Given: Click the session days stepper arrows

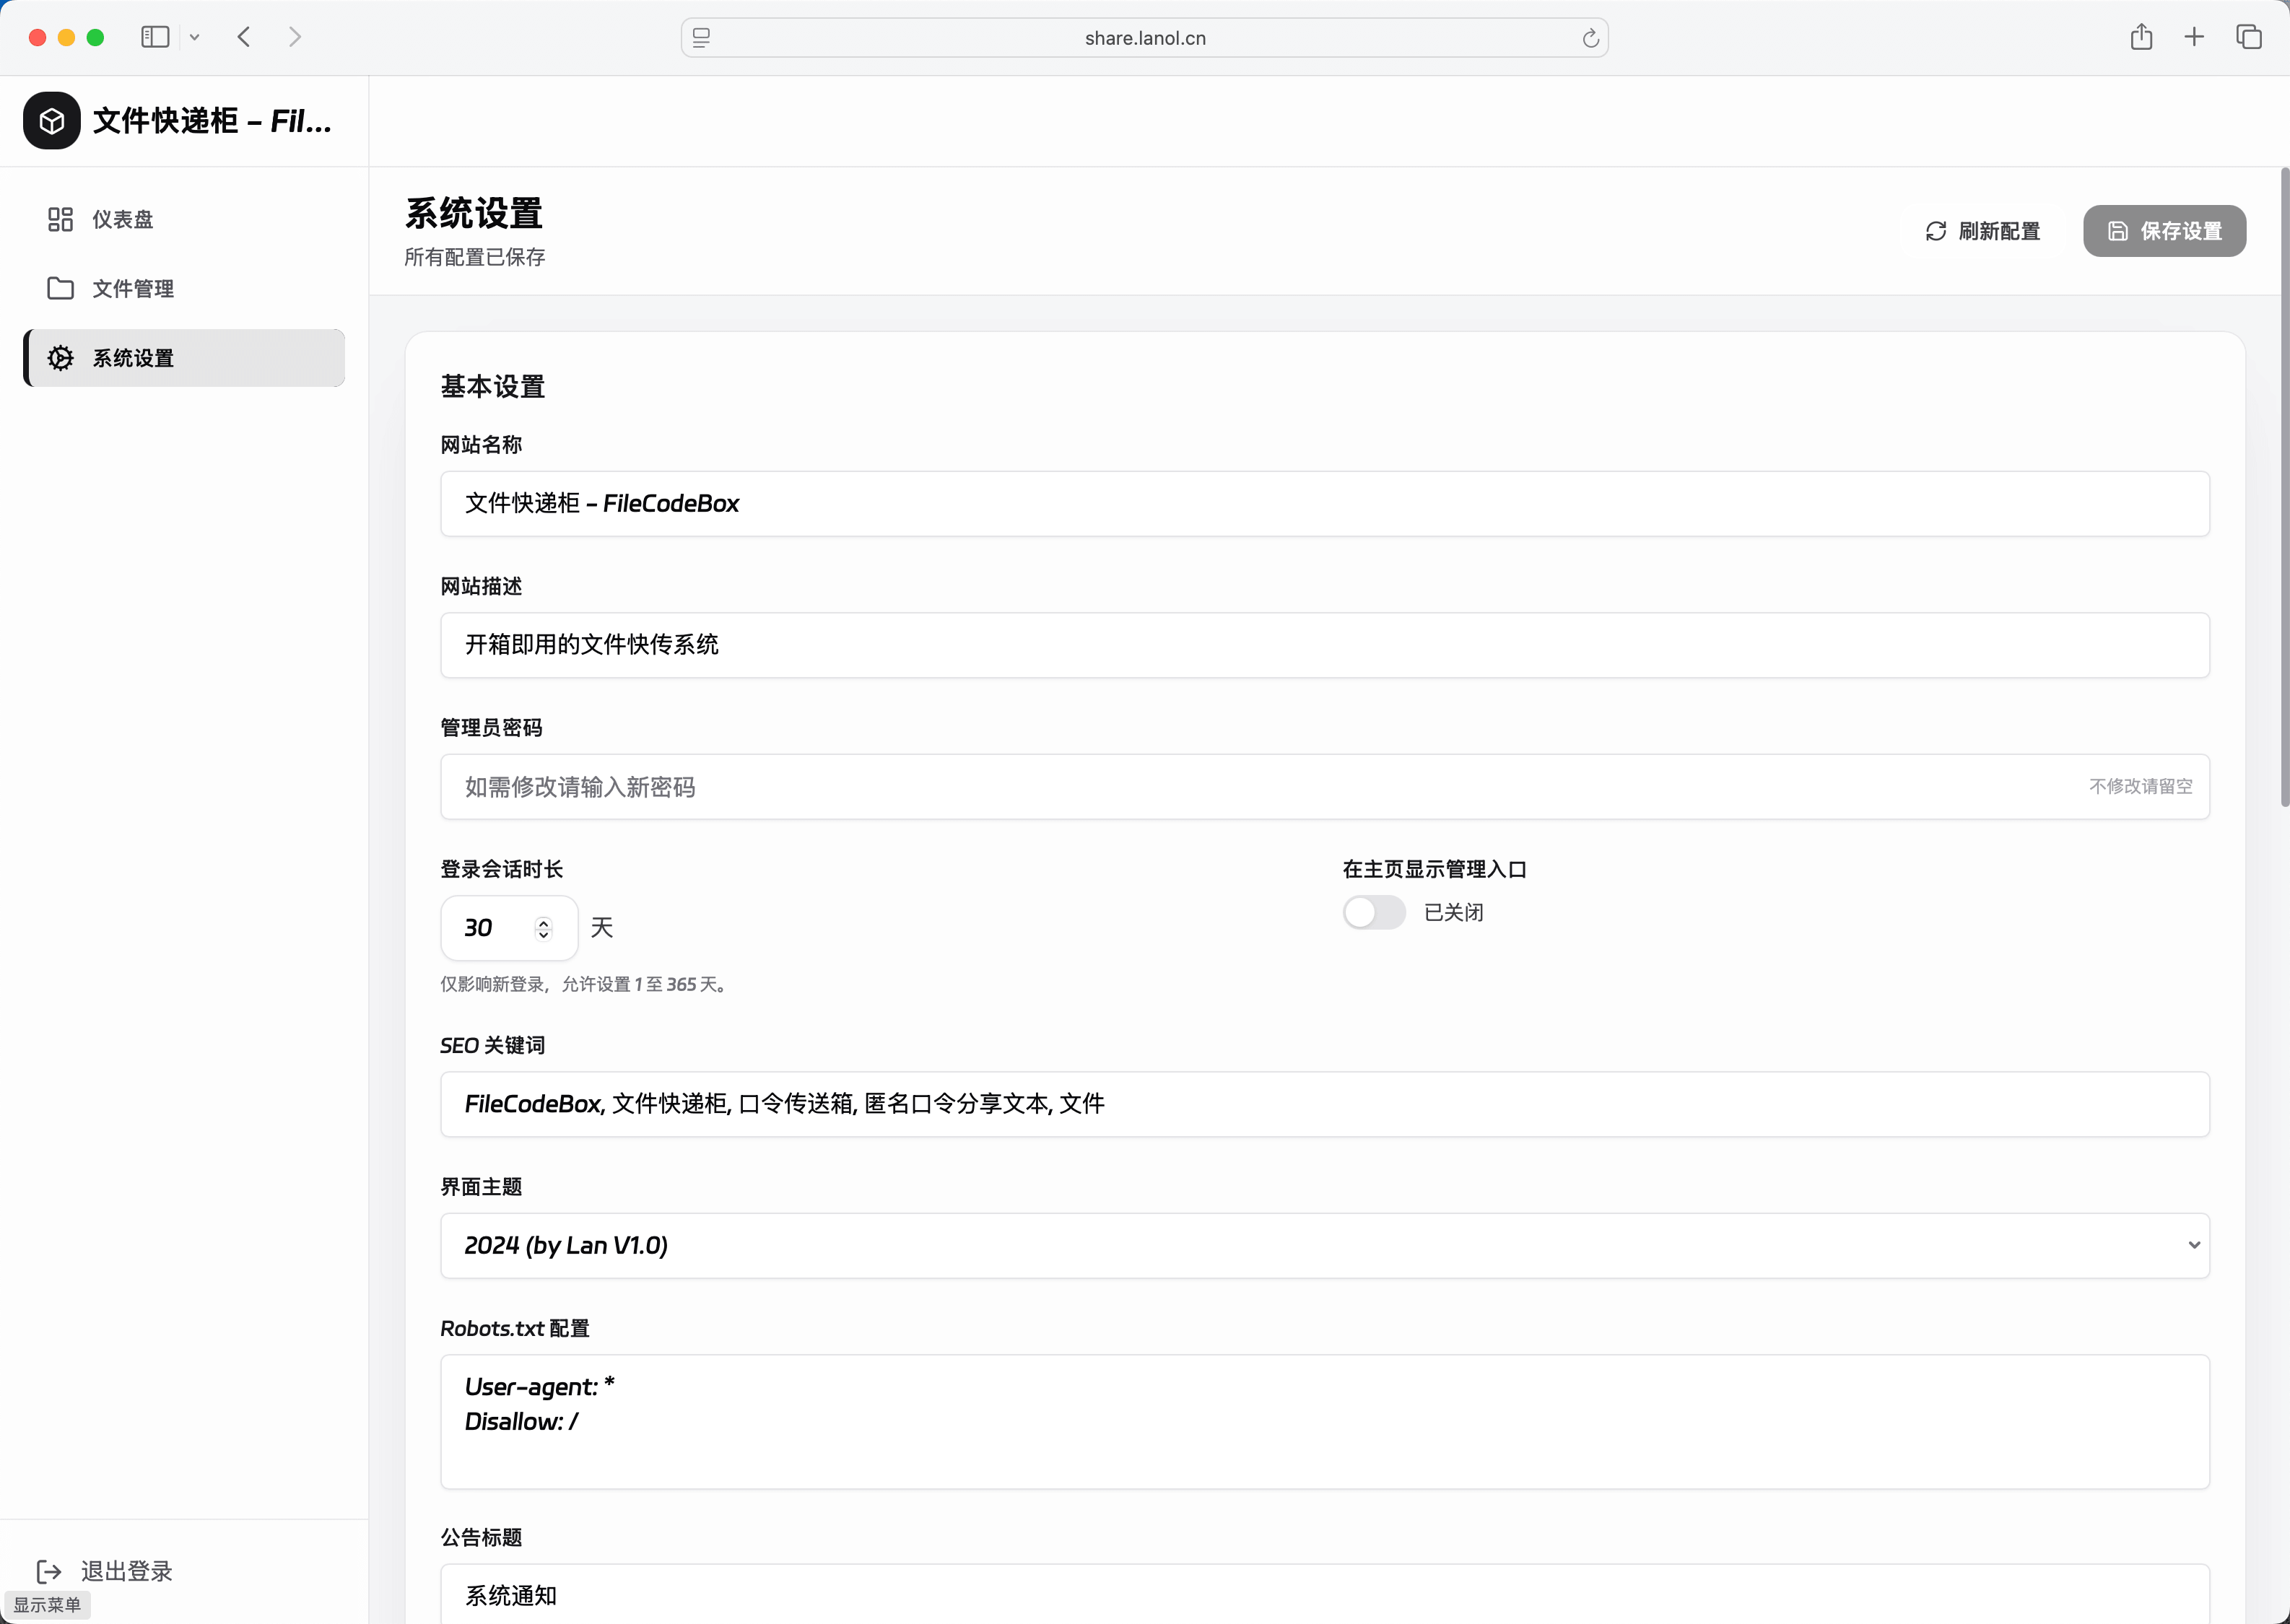Looking at the screenshot, I should [x=543, y=929].
